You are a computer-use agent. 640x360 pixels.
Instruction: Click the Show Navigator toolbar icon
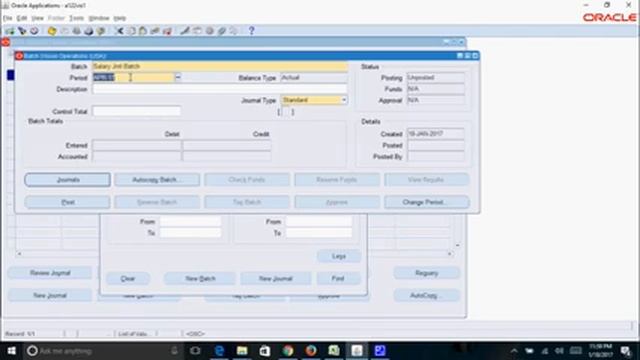34,31
